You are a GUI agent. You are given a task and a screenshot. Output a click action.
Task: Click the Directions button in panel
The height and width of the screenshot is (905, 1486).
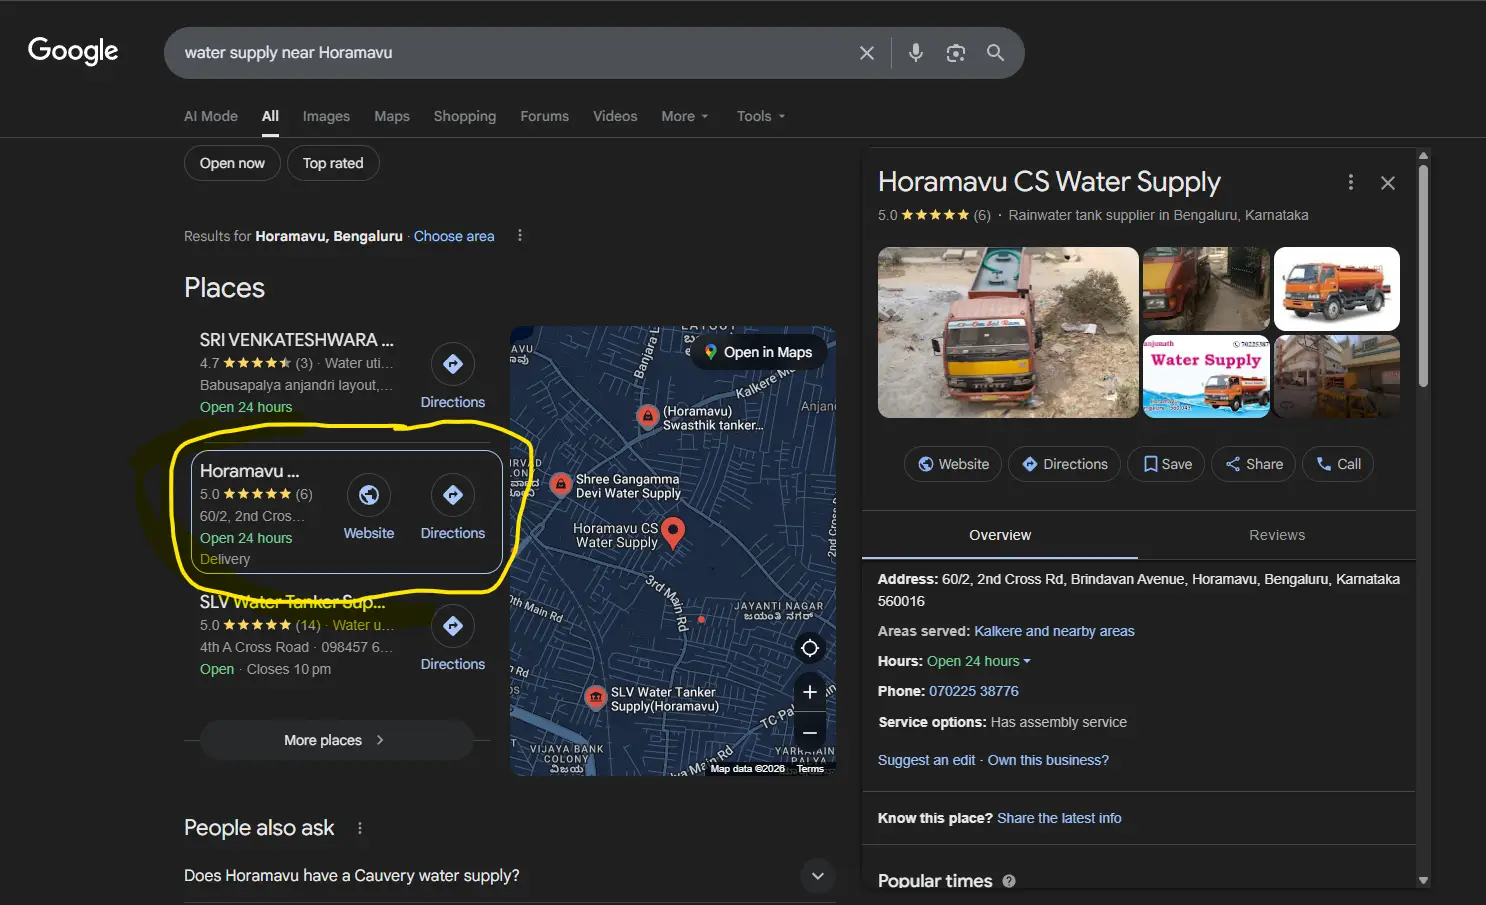pos(1064,464)
